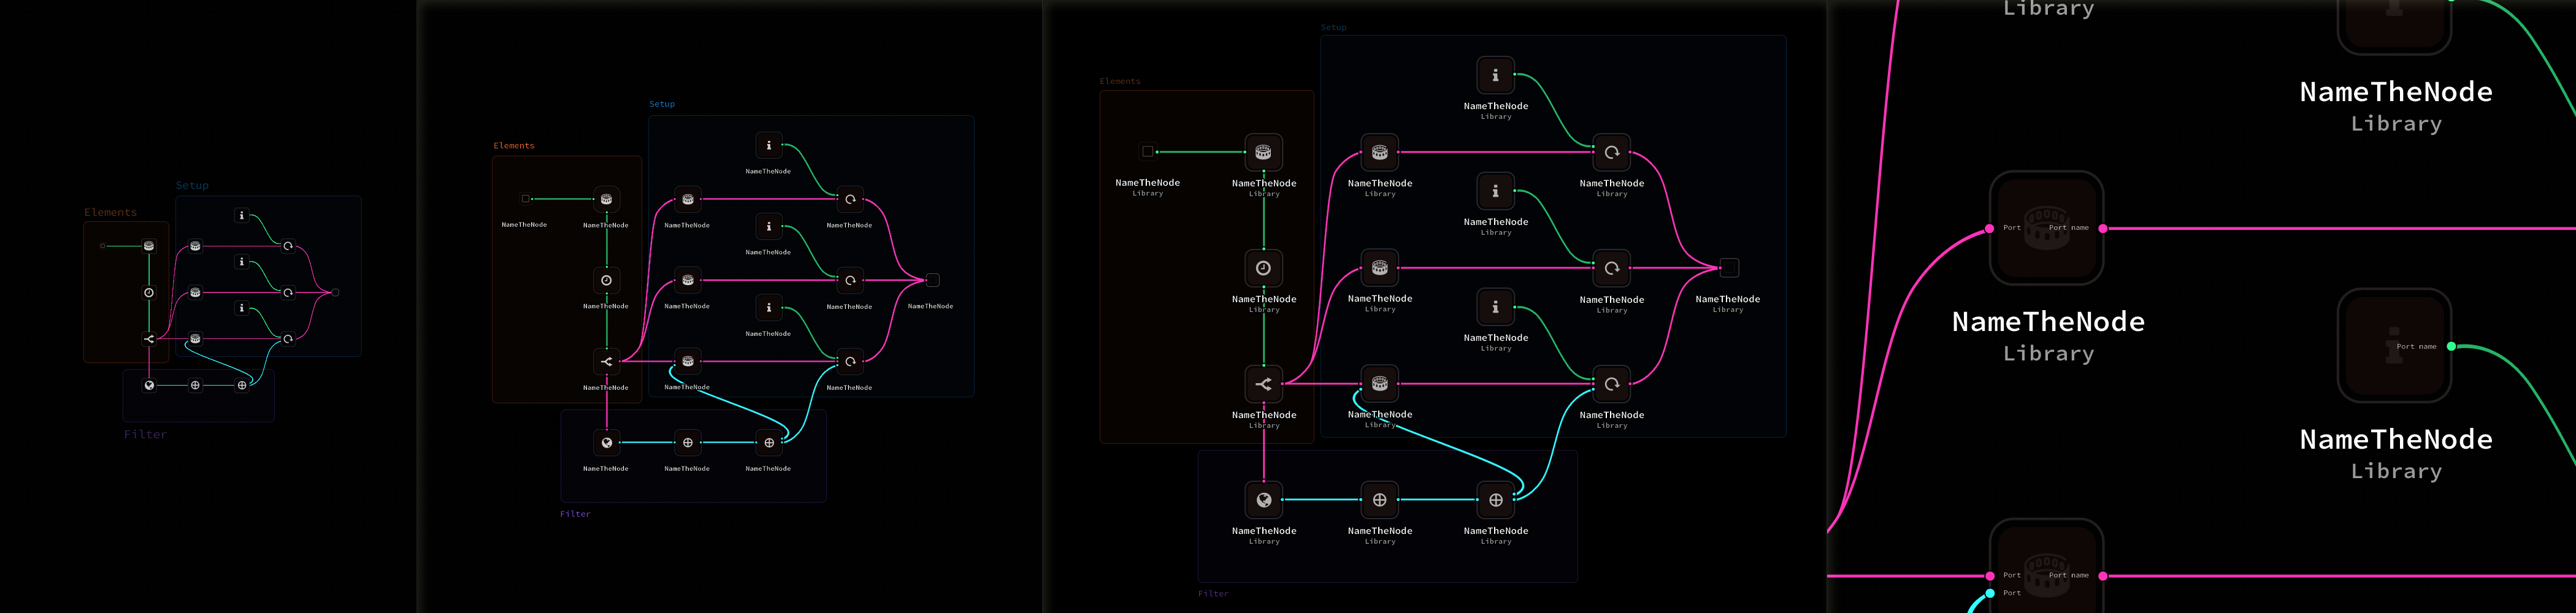The height and width of the screenshot is (613, 2576).
Task: Select the share node in the medium graph
Action: click(x=606, y=361)
